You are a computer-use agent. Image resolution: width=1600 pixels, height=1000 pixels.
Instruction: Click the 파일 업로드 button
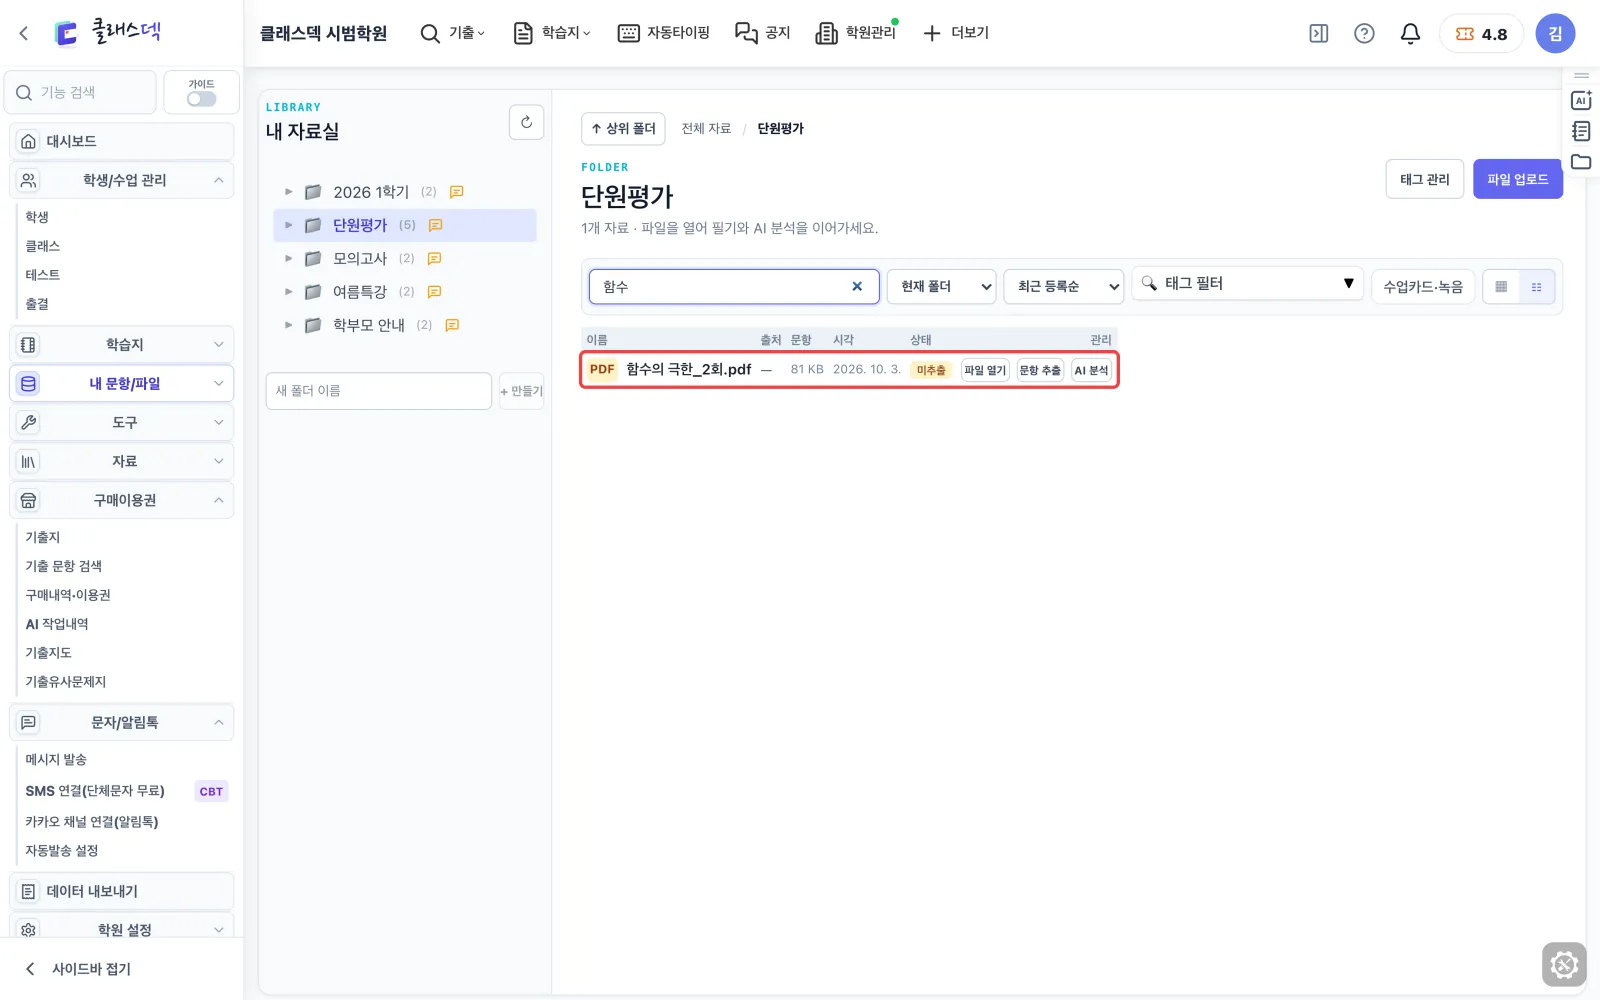pos(1517,179)
